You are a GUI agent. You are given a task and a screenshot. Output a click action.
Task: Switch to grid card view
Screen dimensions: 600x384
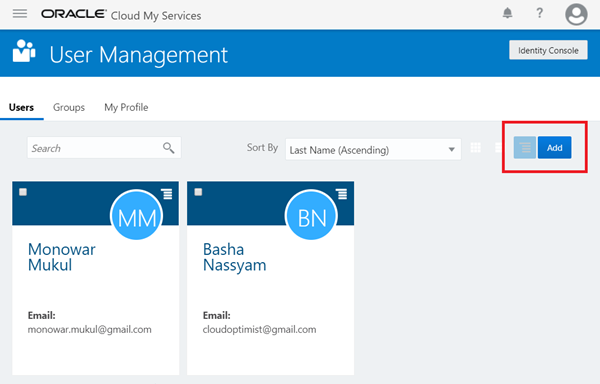[x=476, y=147]
